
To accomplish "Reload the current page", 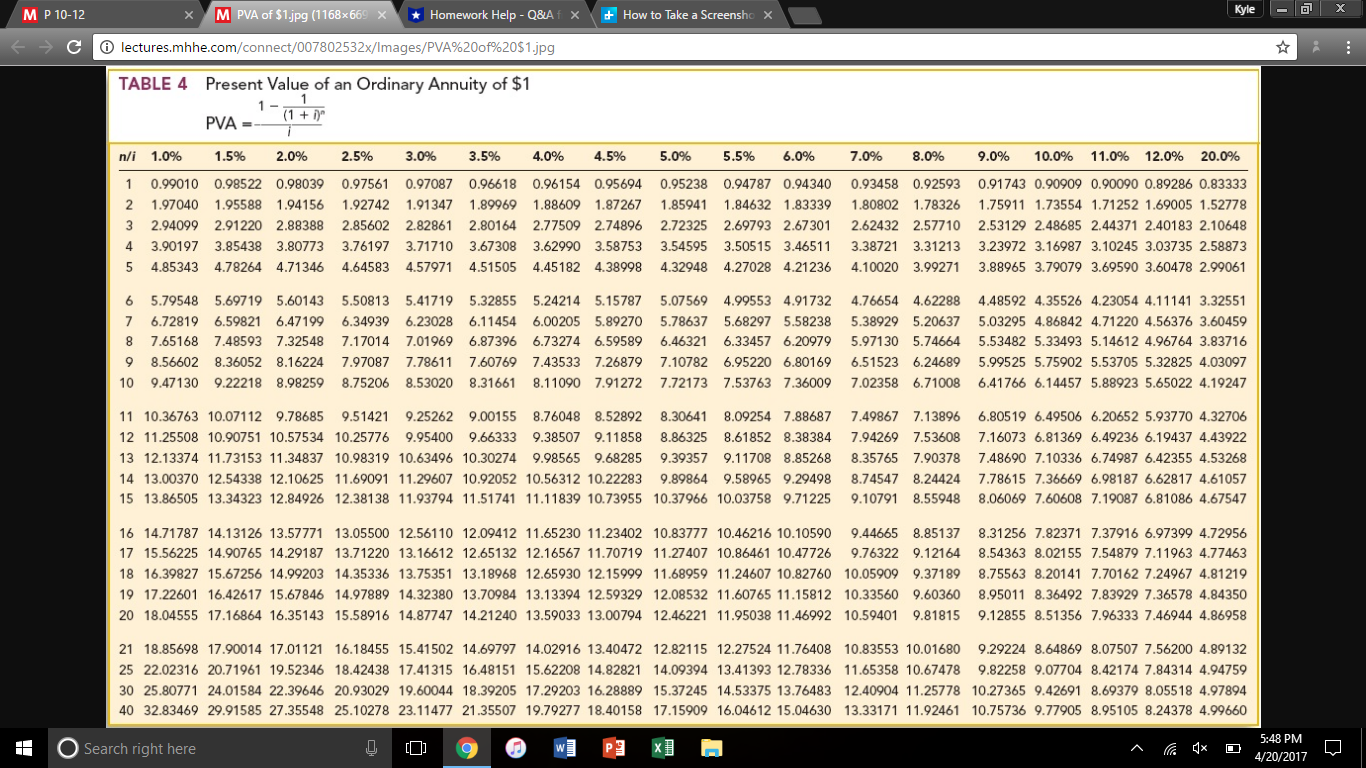I will [72, 47].
